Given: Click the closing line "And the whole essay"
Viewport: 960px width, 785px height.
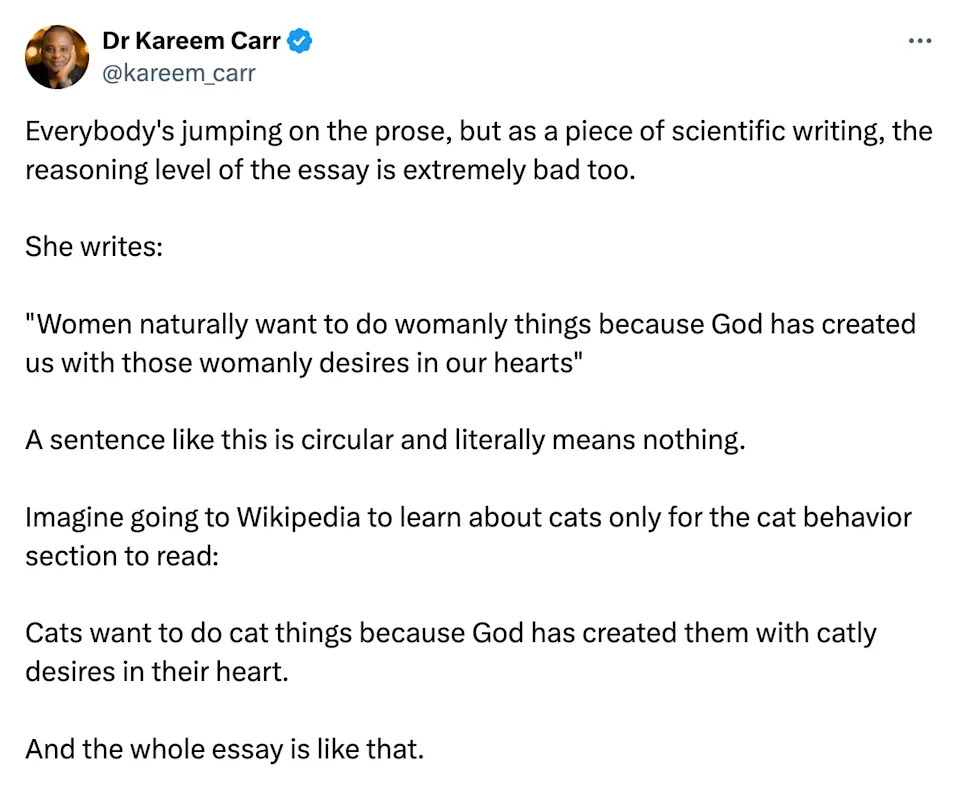Looking at the screenshot, I should 224,748.
